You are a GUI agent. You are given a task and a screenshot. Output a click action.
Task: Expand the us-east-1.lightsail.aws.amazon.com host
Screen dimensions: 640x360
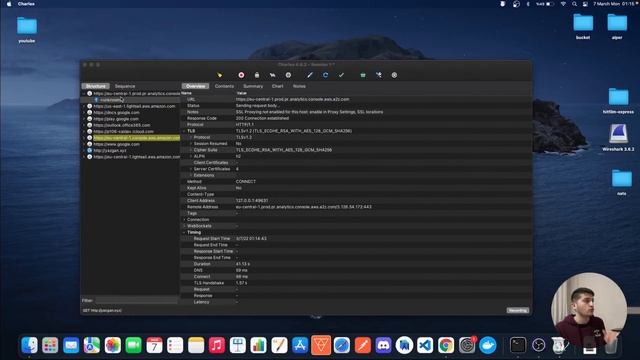(x=84, y=106)
